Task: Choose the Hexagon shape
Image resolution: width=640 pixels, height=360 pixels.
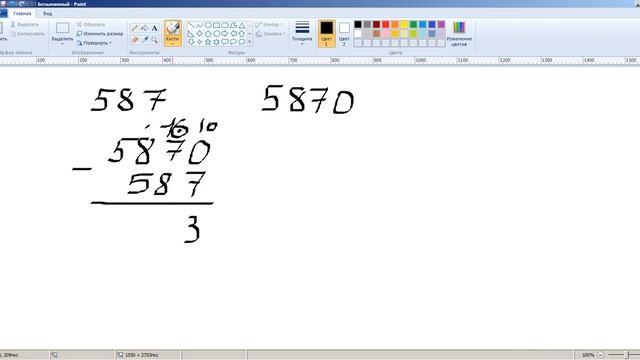Action: tap(216, 33)
